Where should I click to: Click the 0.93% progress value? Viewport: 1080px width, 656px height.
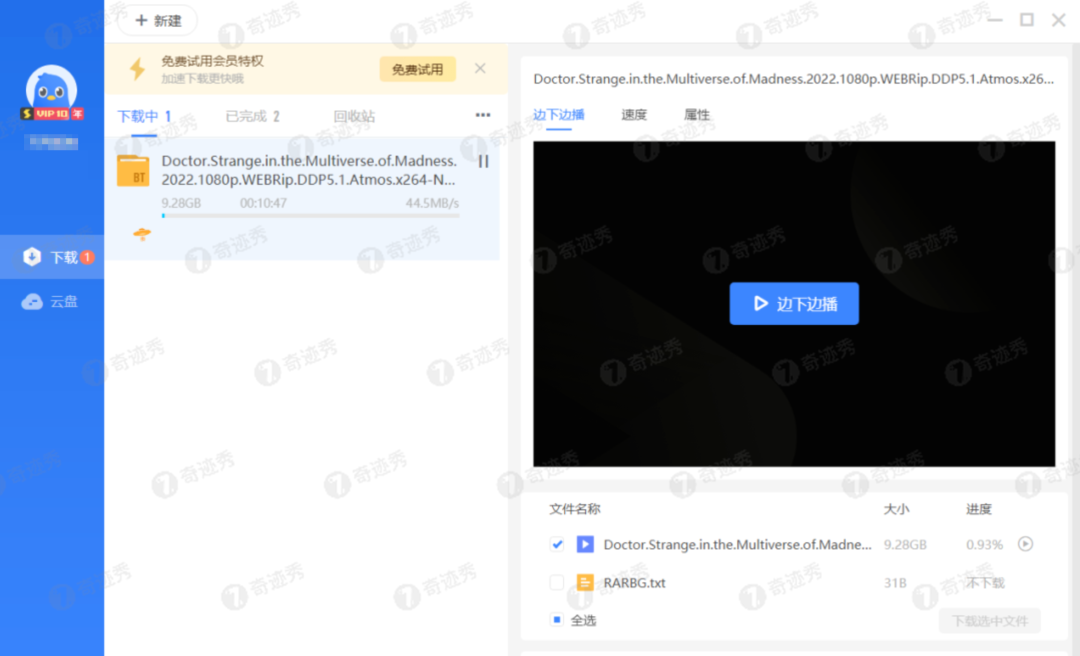[x=984, y=544]
